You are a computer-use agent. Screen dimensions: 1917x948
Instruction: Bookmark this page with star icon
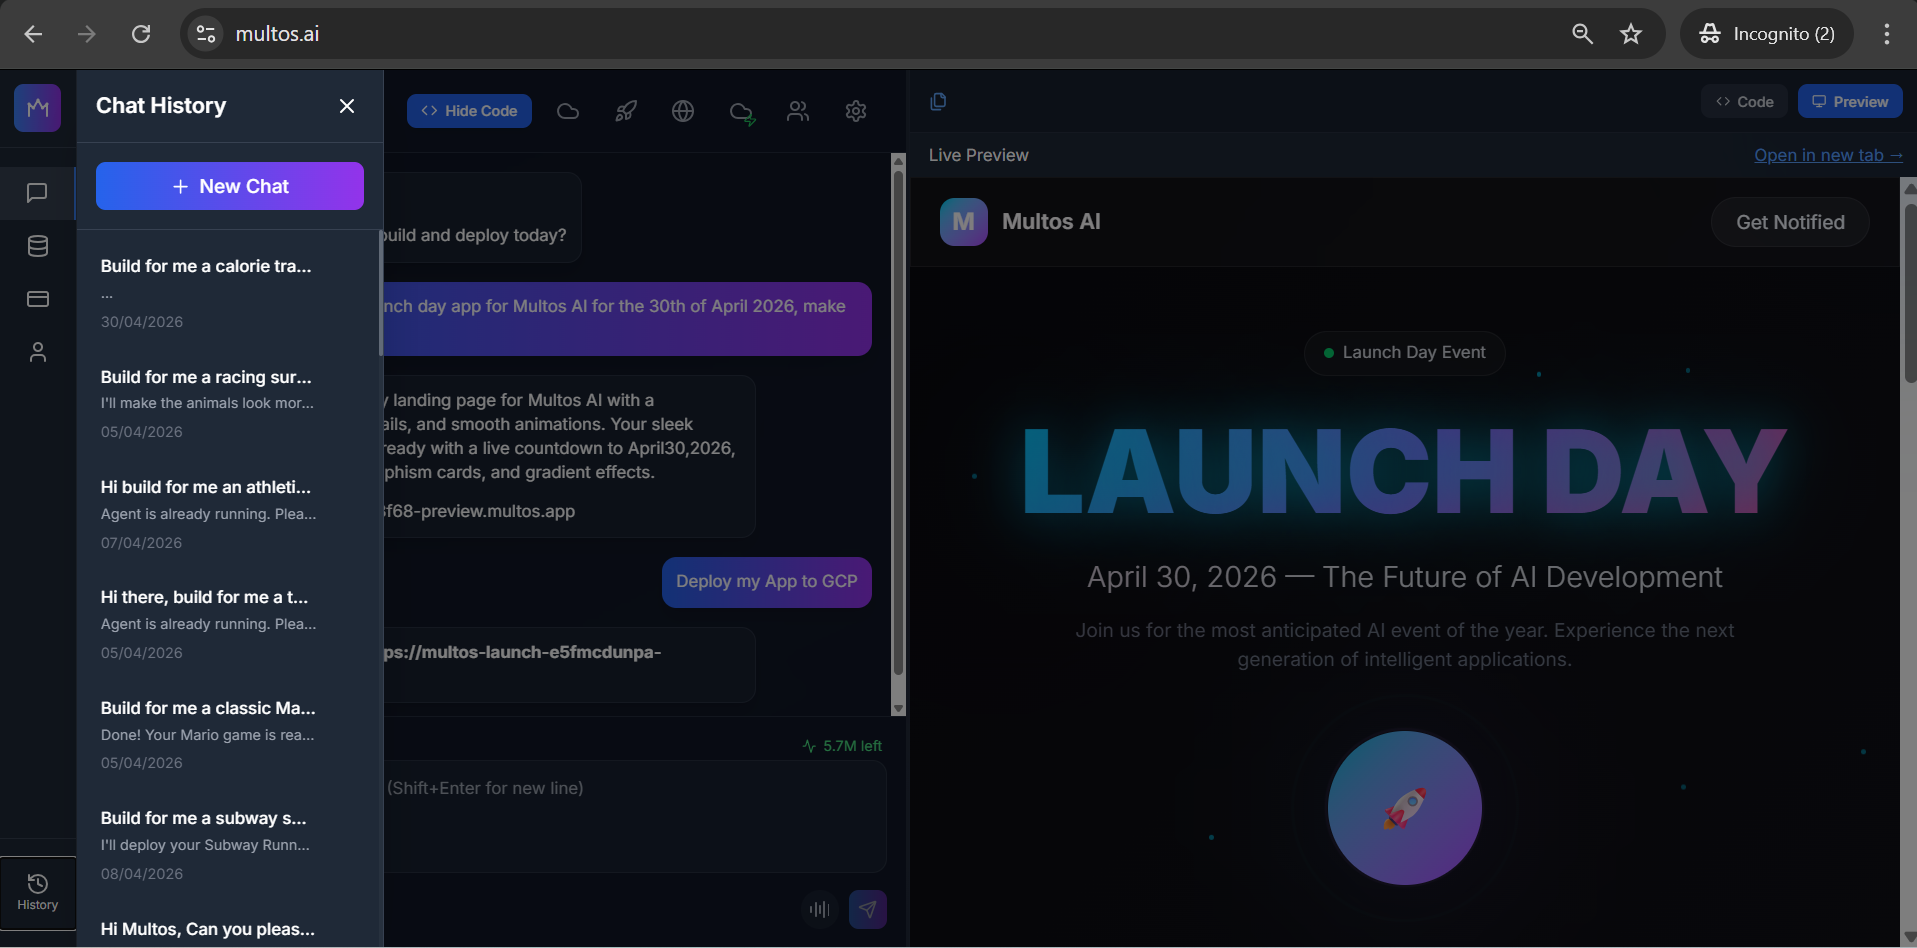click(x=1631, y=34)
